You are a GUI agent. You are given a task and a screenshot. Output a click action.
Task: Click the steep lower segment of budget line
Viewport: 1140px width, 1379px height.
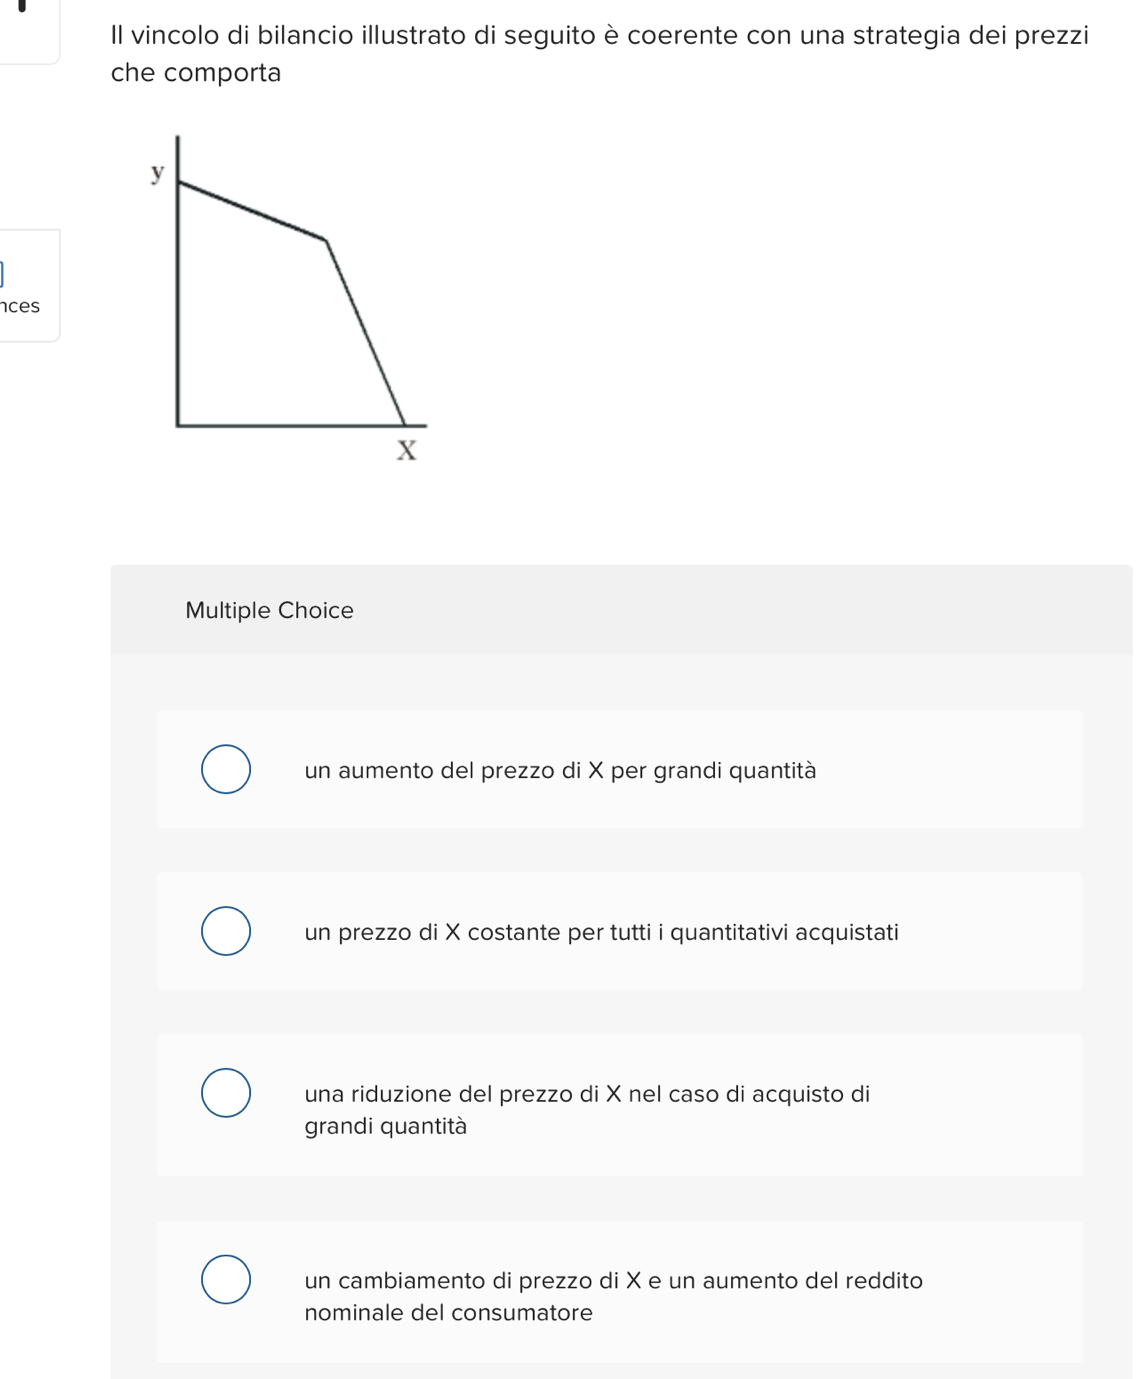click(x=366, y=334)
